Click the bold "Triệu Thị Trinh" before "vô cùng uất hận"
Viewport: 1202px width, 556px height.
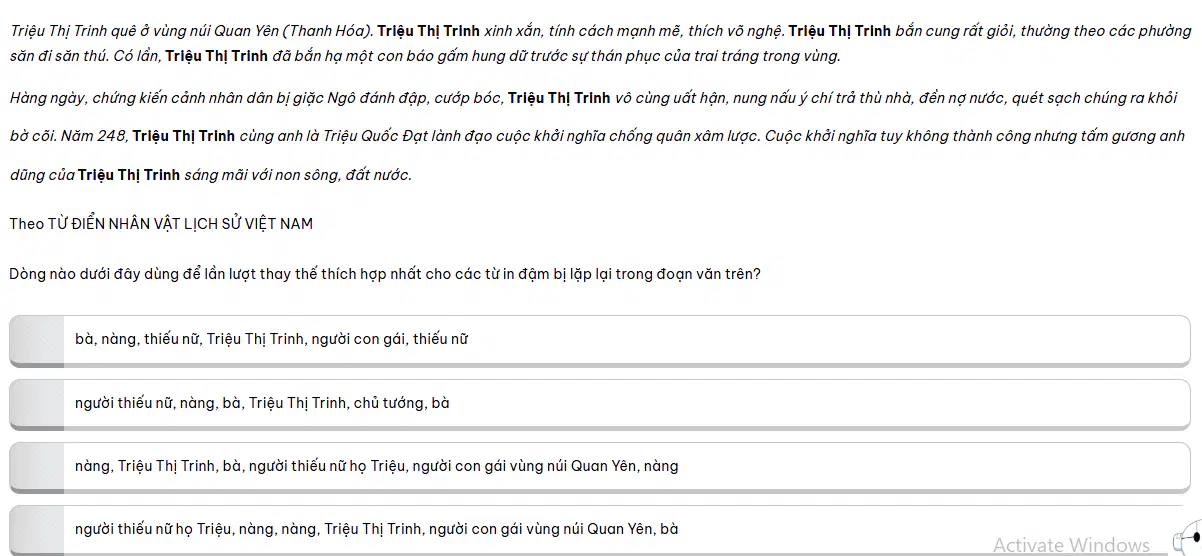click(559, 98)
